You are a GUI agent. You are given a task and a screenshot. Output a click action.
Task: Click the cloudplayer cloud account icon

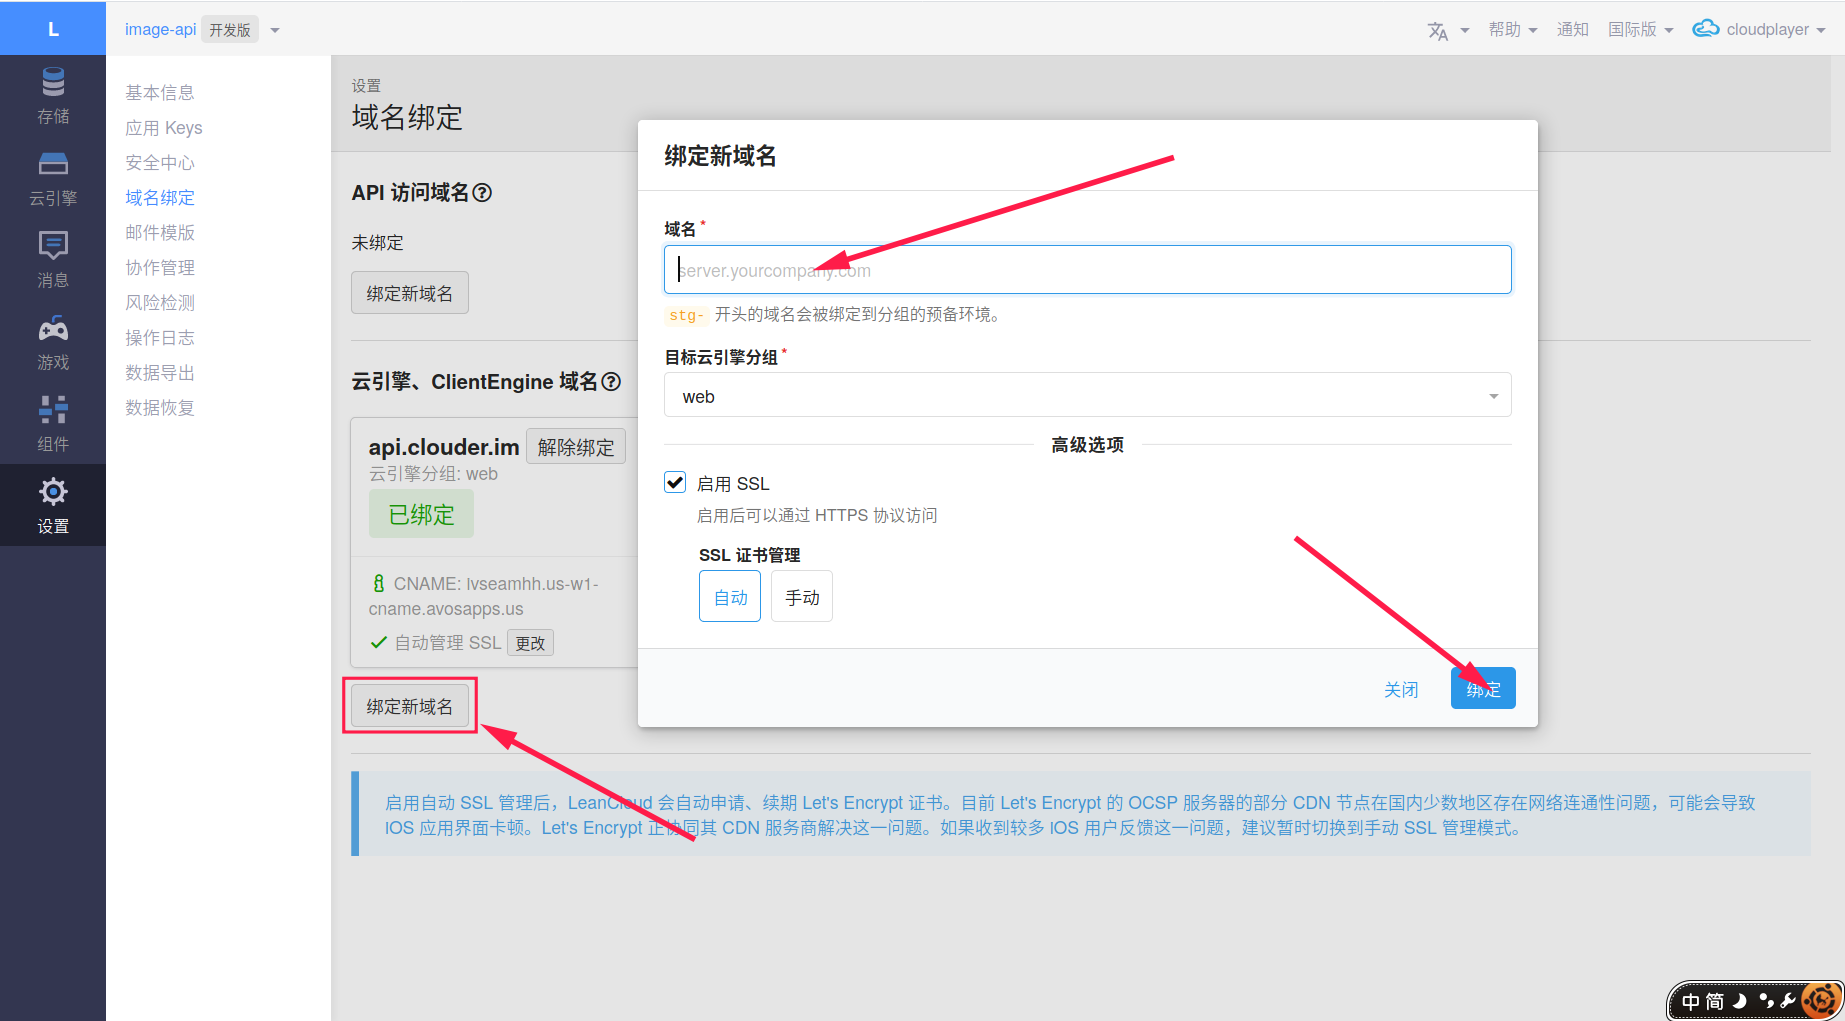tap(1706, 29)
